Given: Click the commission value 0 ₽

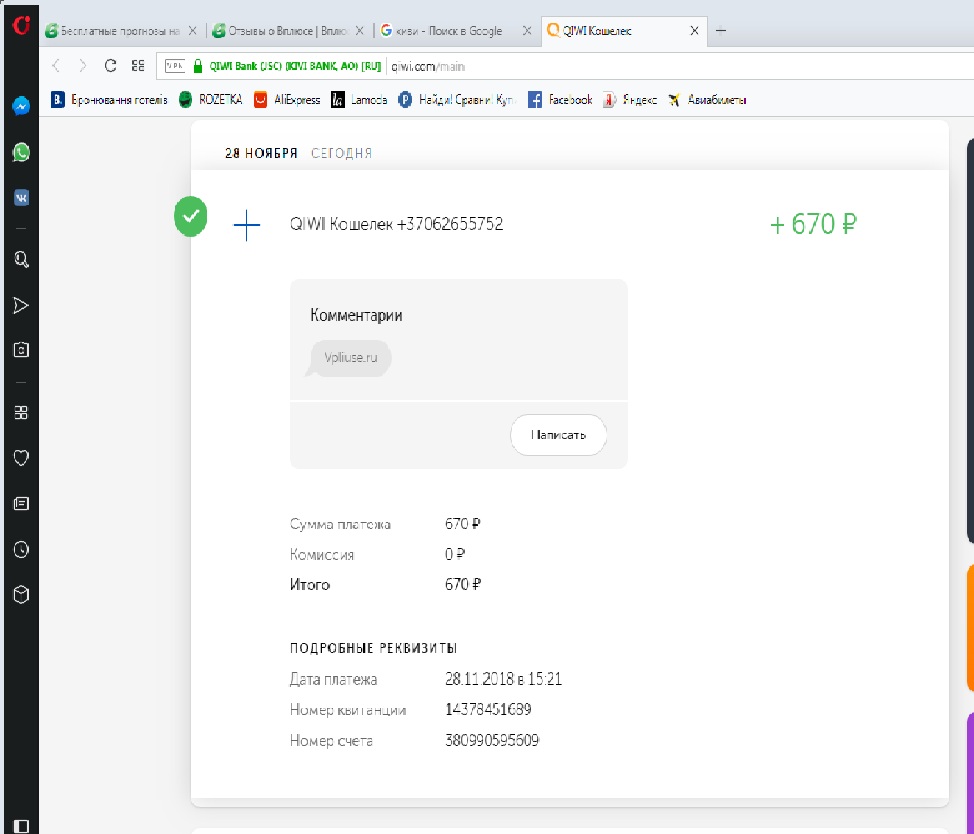Looking at the screenshot, I should coord(455,554).
